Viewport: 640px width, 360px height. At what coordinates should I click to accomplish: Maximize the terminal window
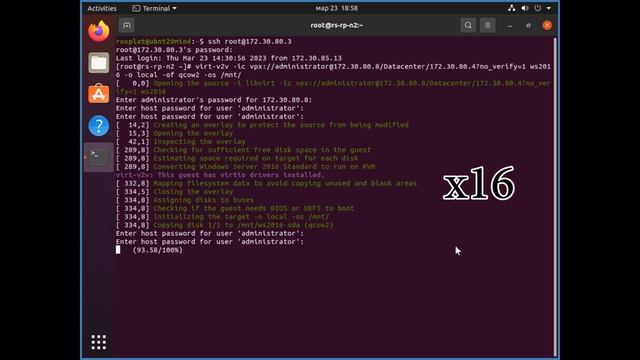528,26
